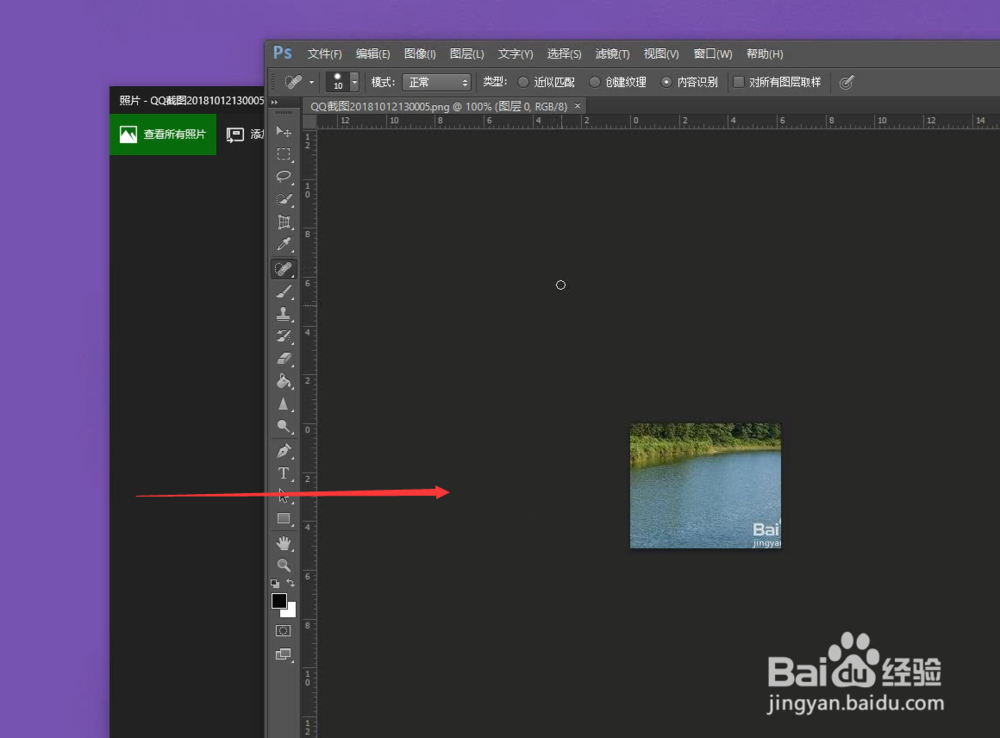
Task: Expand the toolbar double-arrow toggle
Action: 274,102
